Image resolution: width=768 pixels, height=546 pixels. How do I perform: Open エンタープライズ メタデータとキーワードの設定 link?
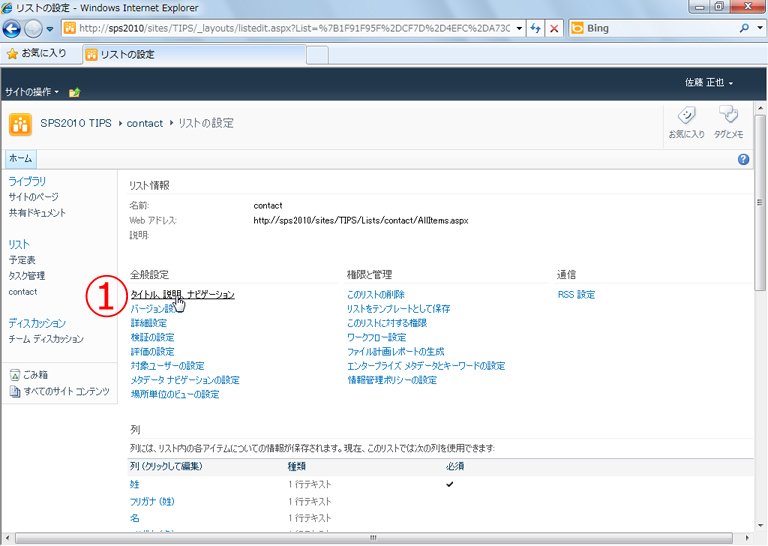426,366
